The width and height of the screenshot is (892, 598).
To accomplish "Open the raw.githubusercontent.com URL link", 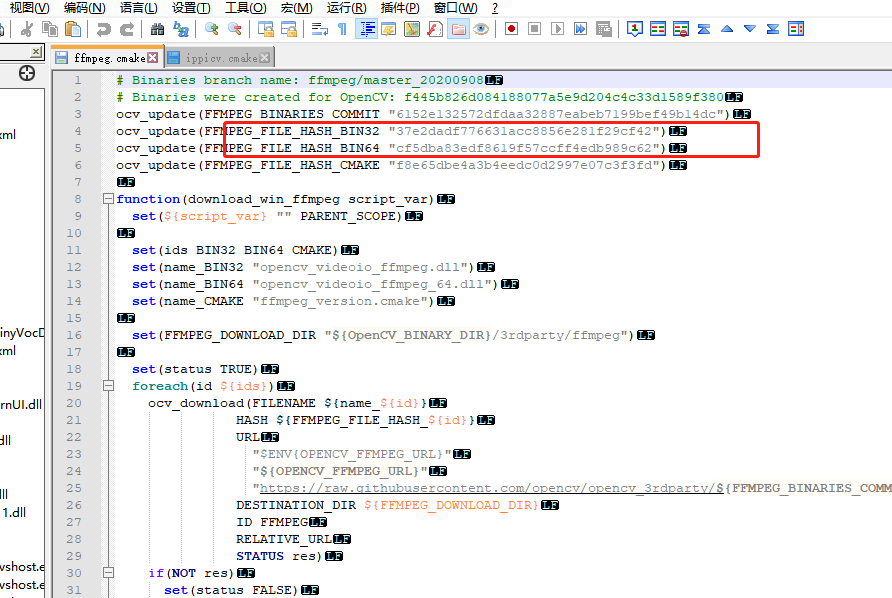I will [x=492, y=488].
